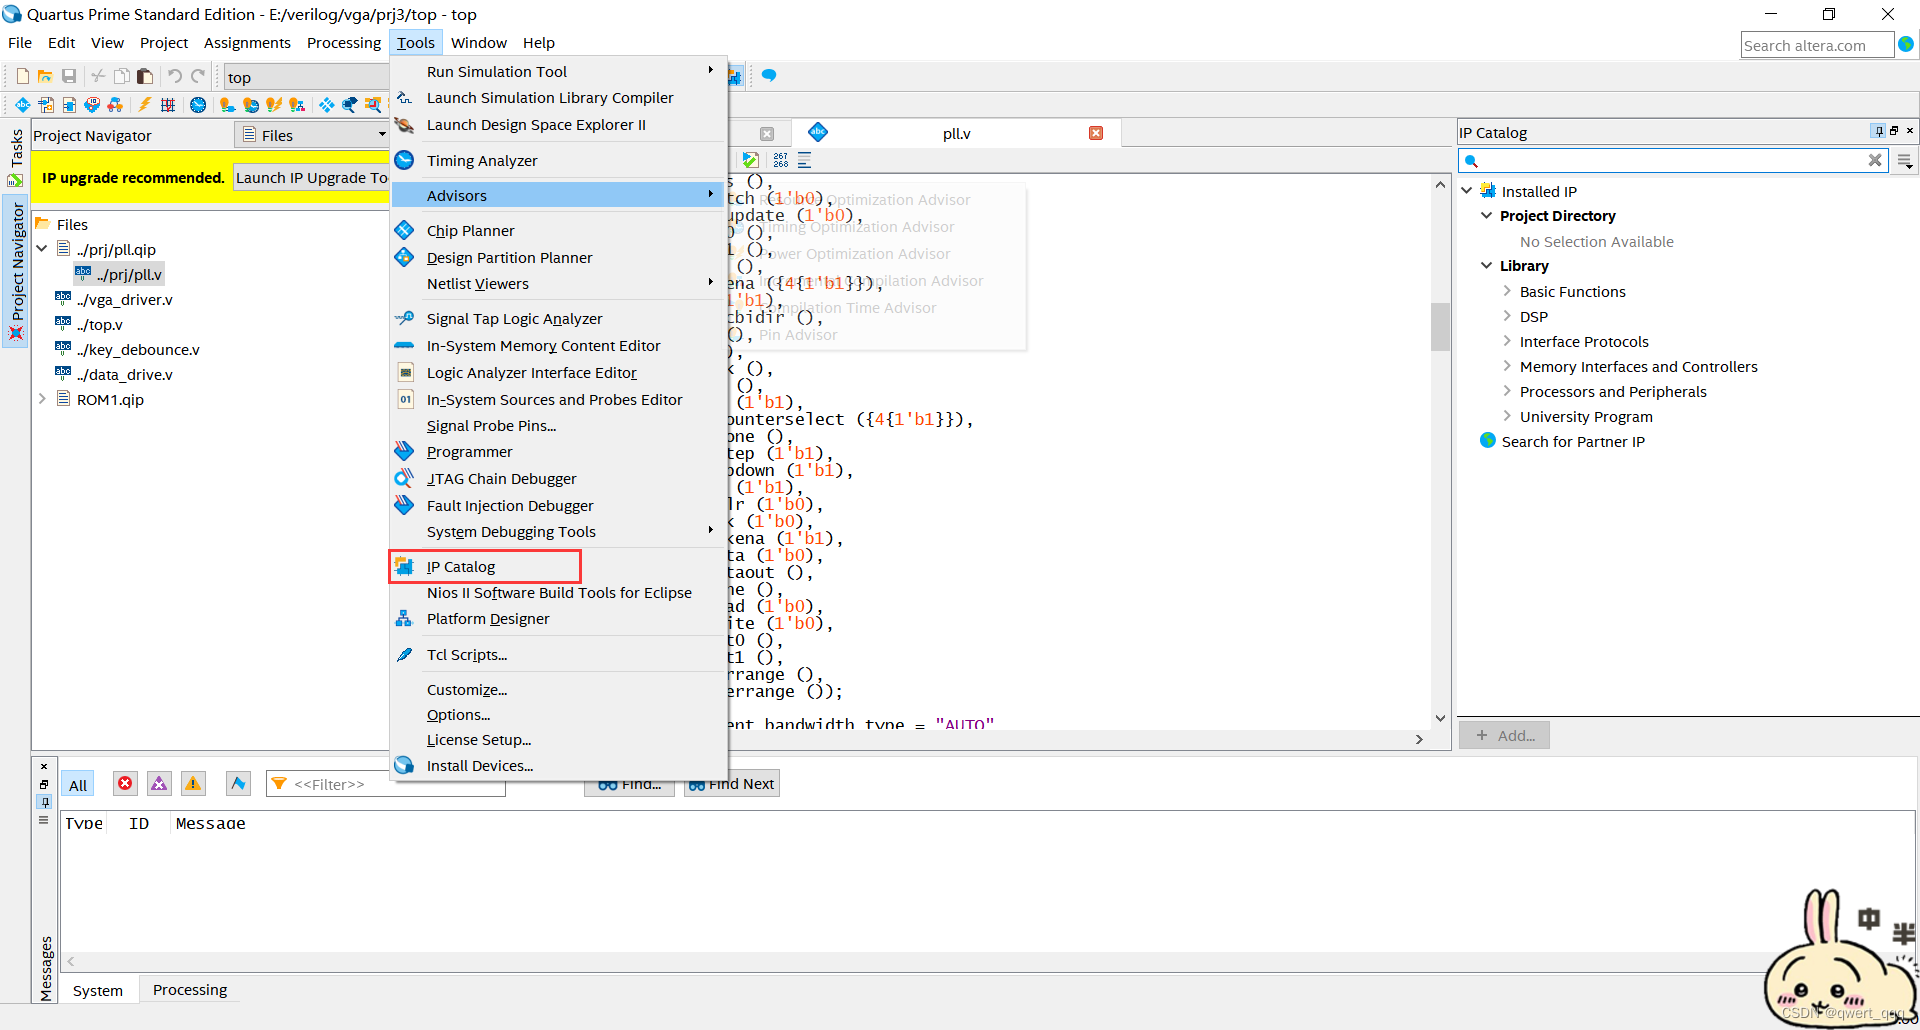Viewport: 1920px width, 1030px height.
Task: Expand Basic Functions in IP Catalog
Action: (x=1507, y=291)
